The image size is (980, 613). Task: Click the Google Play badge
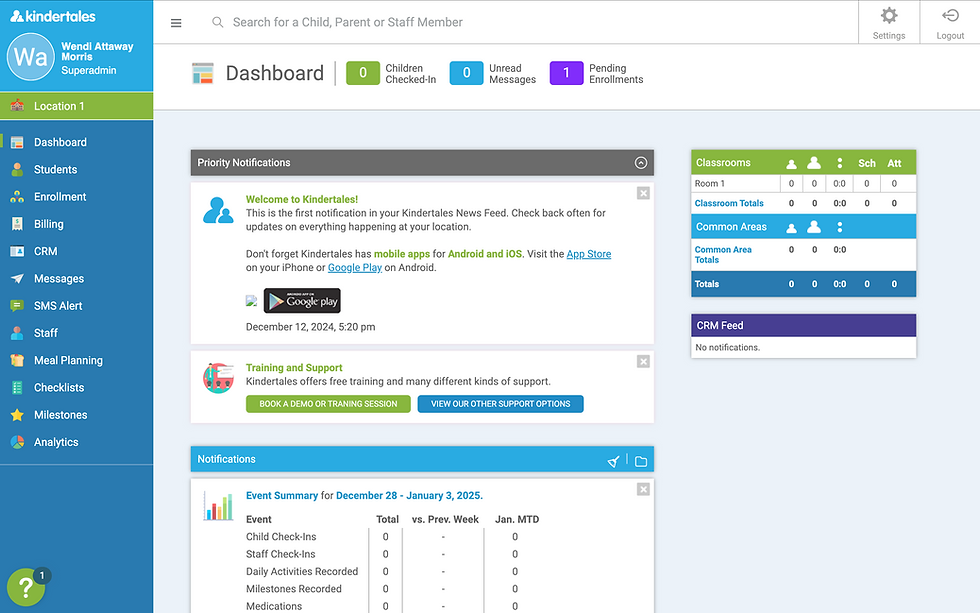pos(302,301)
